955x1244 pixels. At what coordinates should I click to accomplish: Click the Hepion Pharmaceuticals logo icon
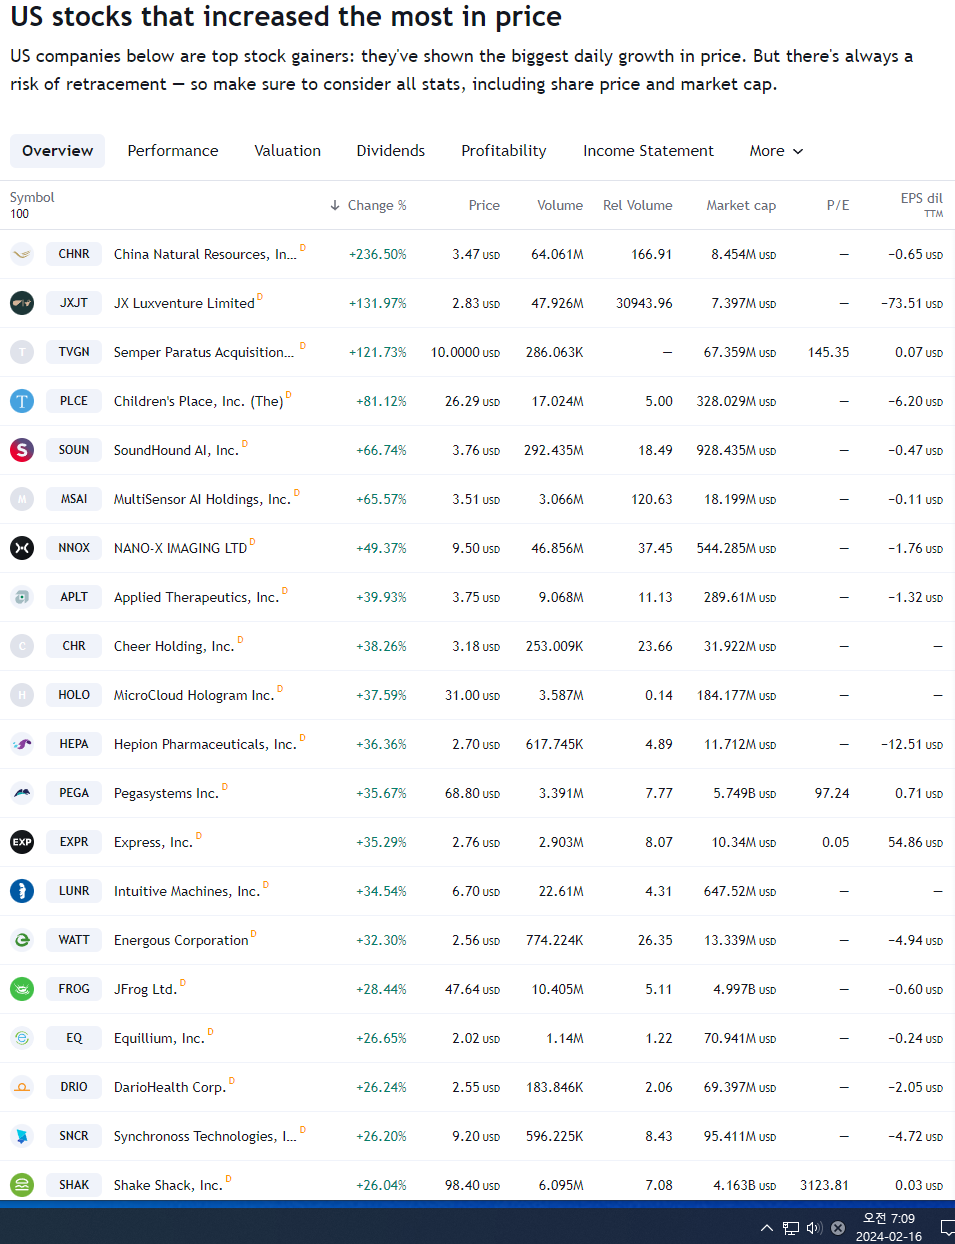22,744
